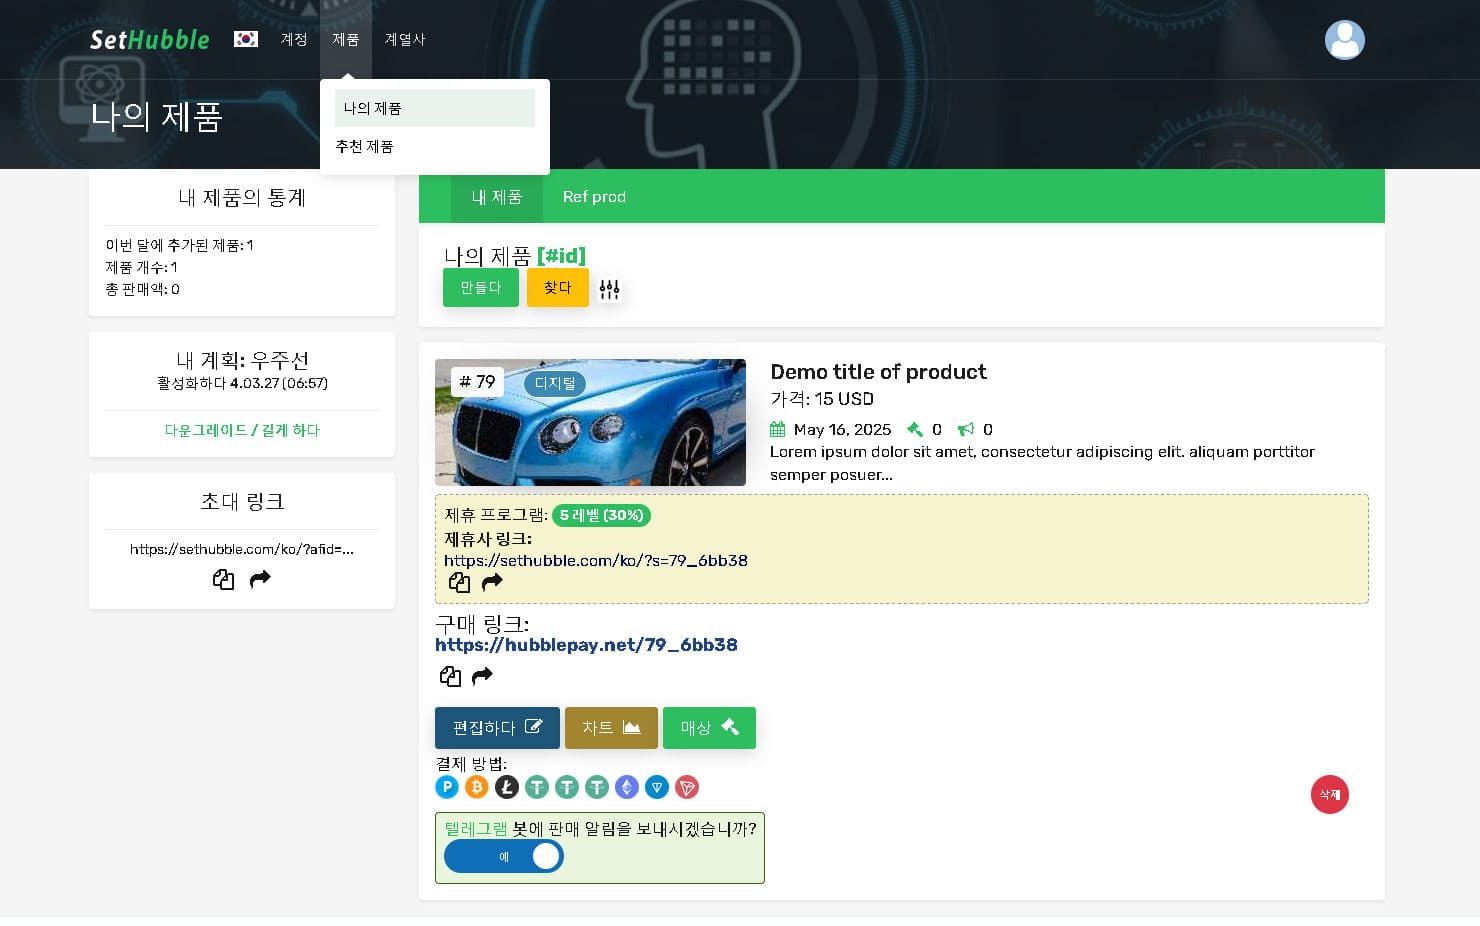Viewport: 1480px width, 926px height.
Task: Copy the invitation link with copy icon
Action: 223,580
